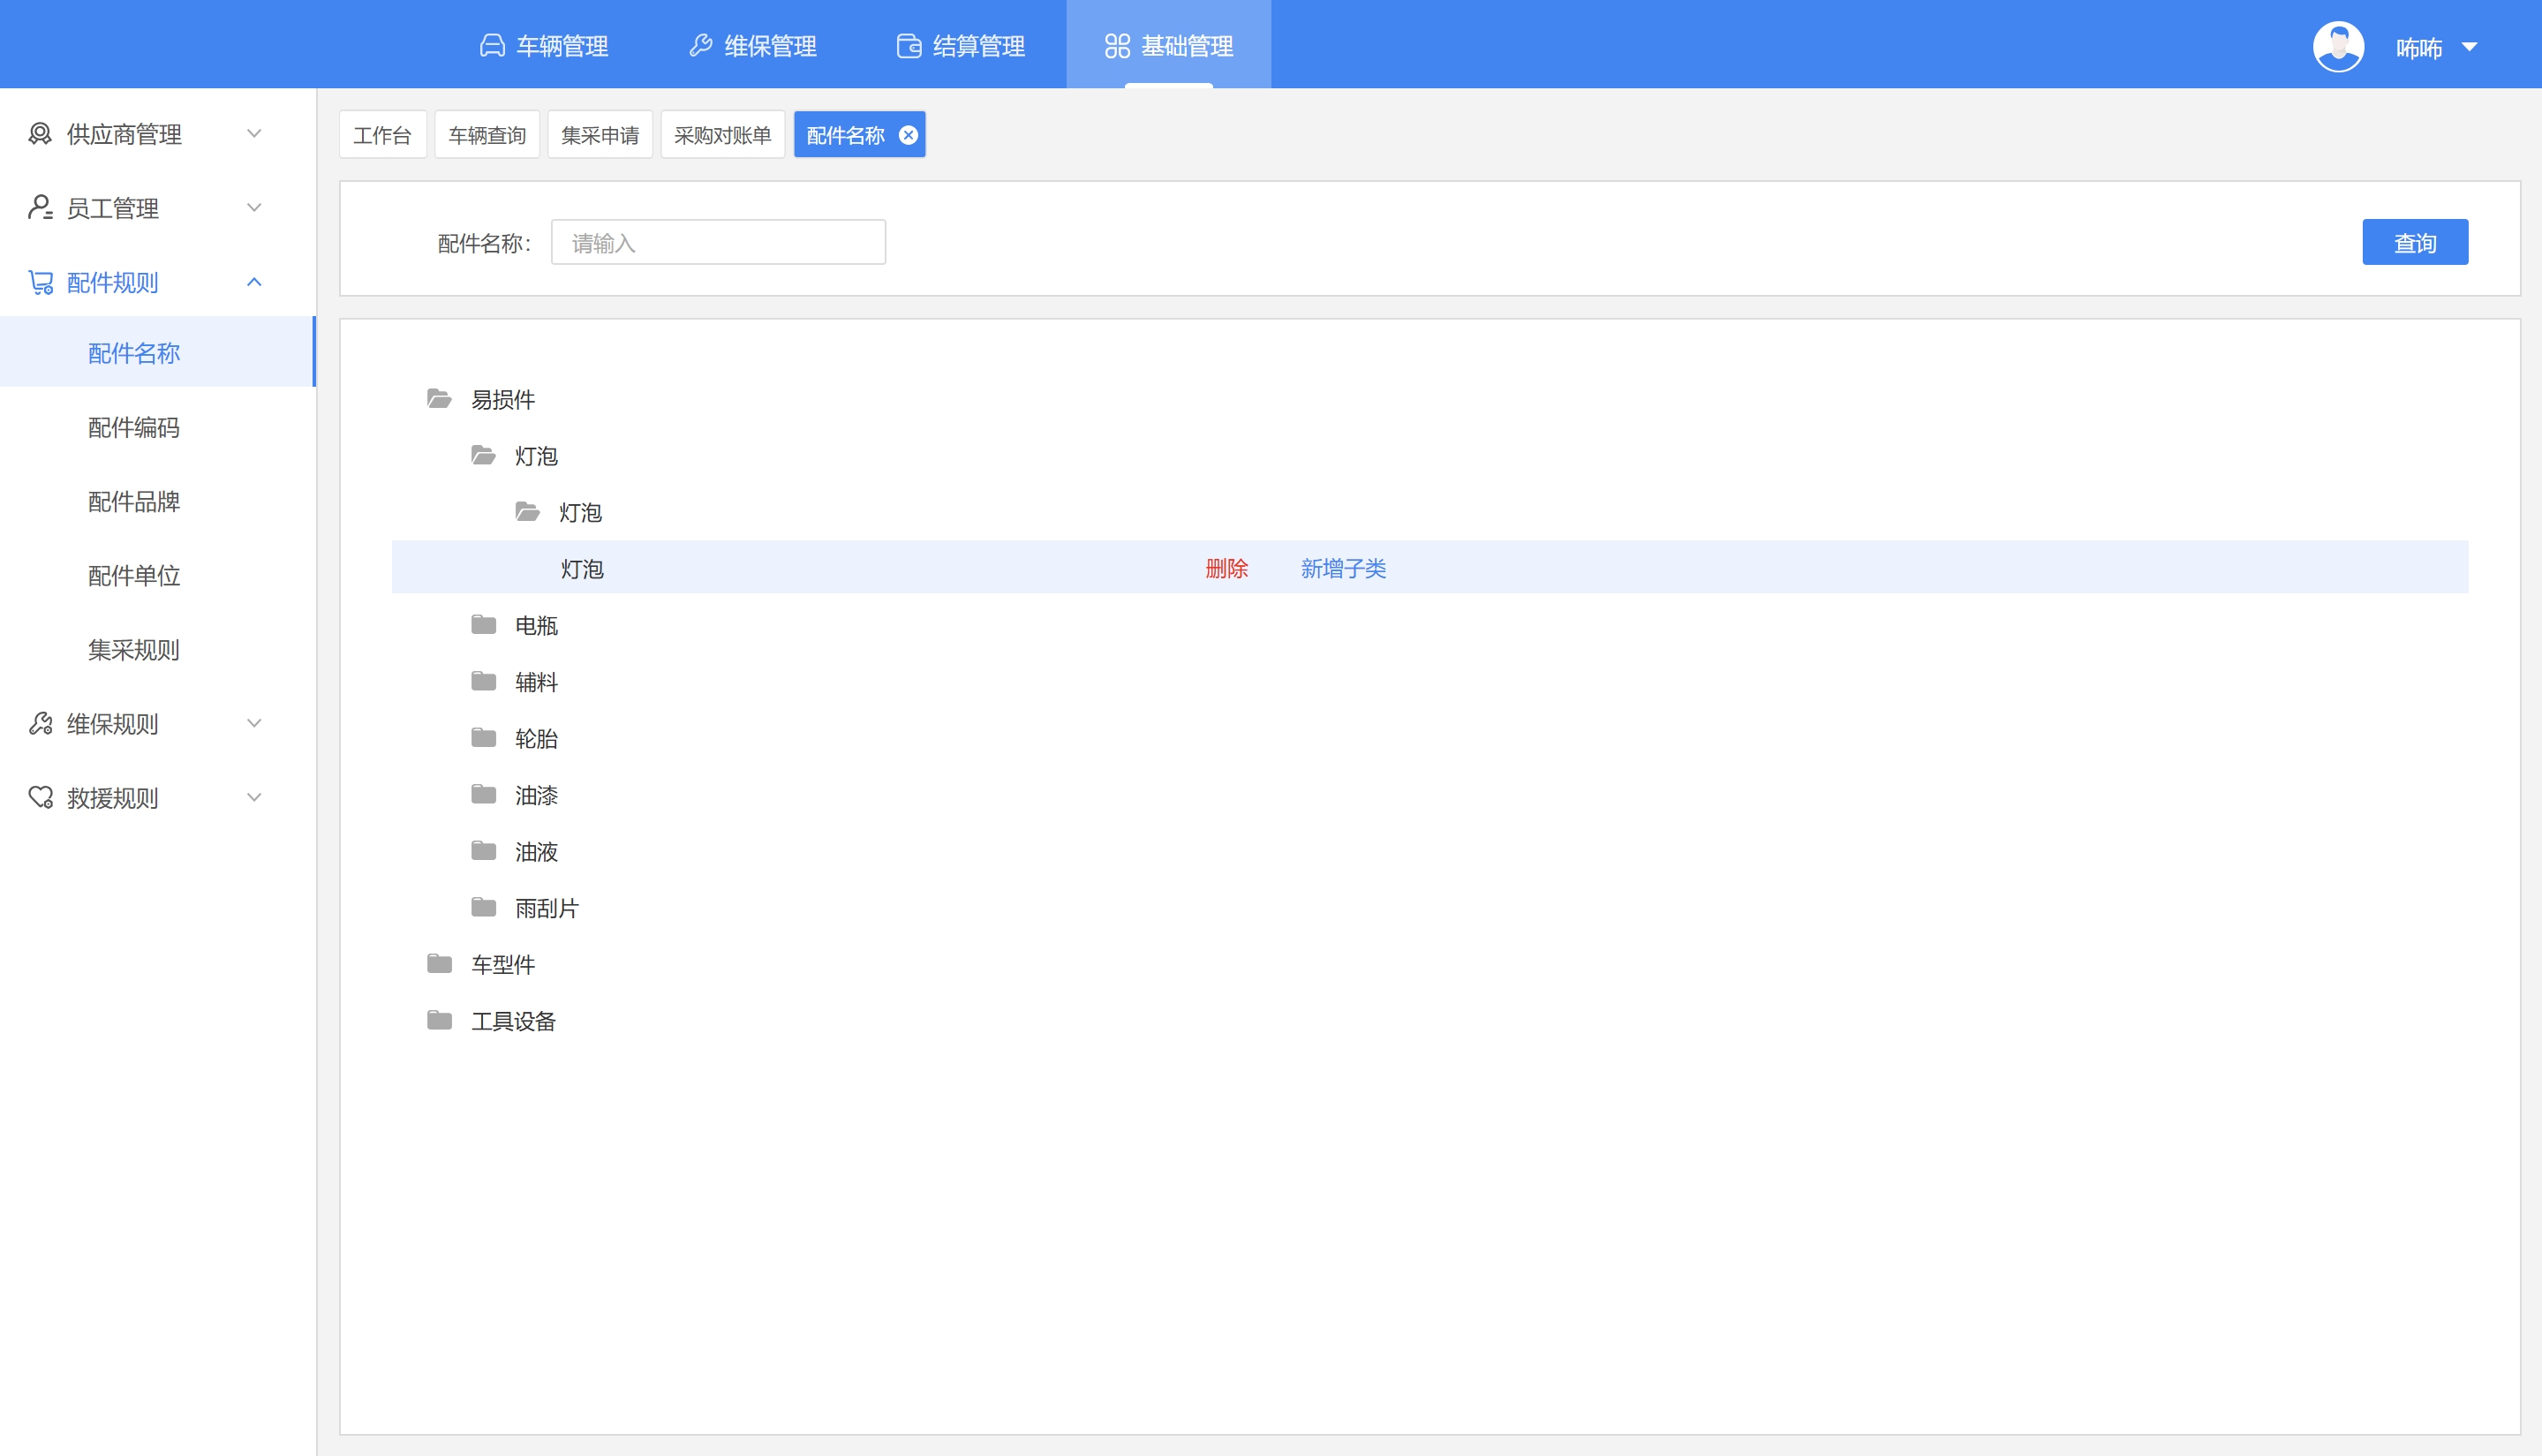2542x1456 pixels.
Task: Expand the 救援规则 sidebar chevron
Action: 254,798
